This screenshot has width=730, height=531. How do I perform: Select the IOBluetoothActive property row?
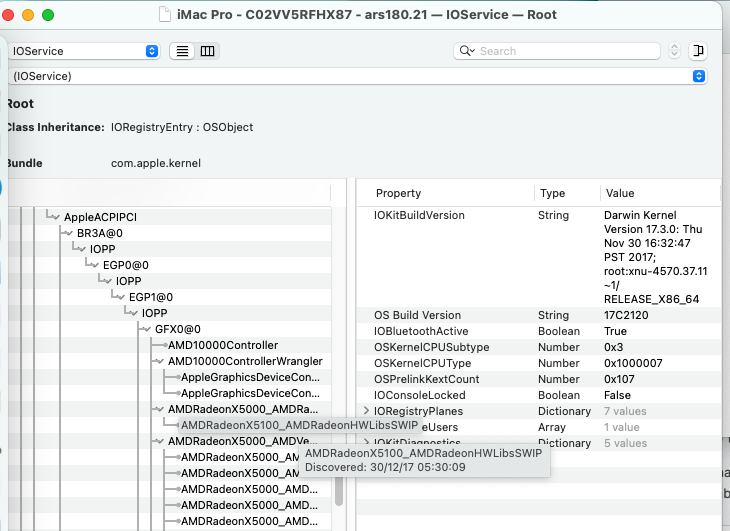[539, 331]
